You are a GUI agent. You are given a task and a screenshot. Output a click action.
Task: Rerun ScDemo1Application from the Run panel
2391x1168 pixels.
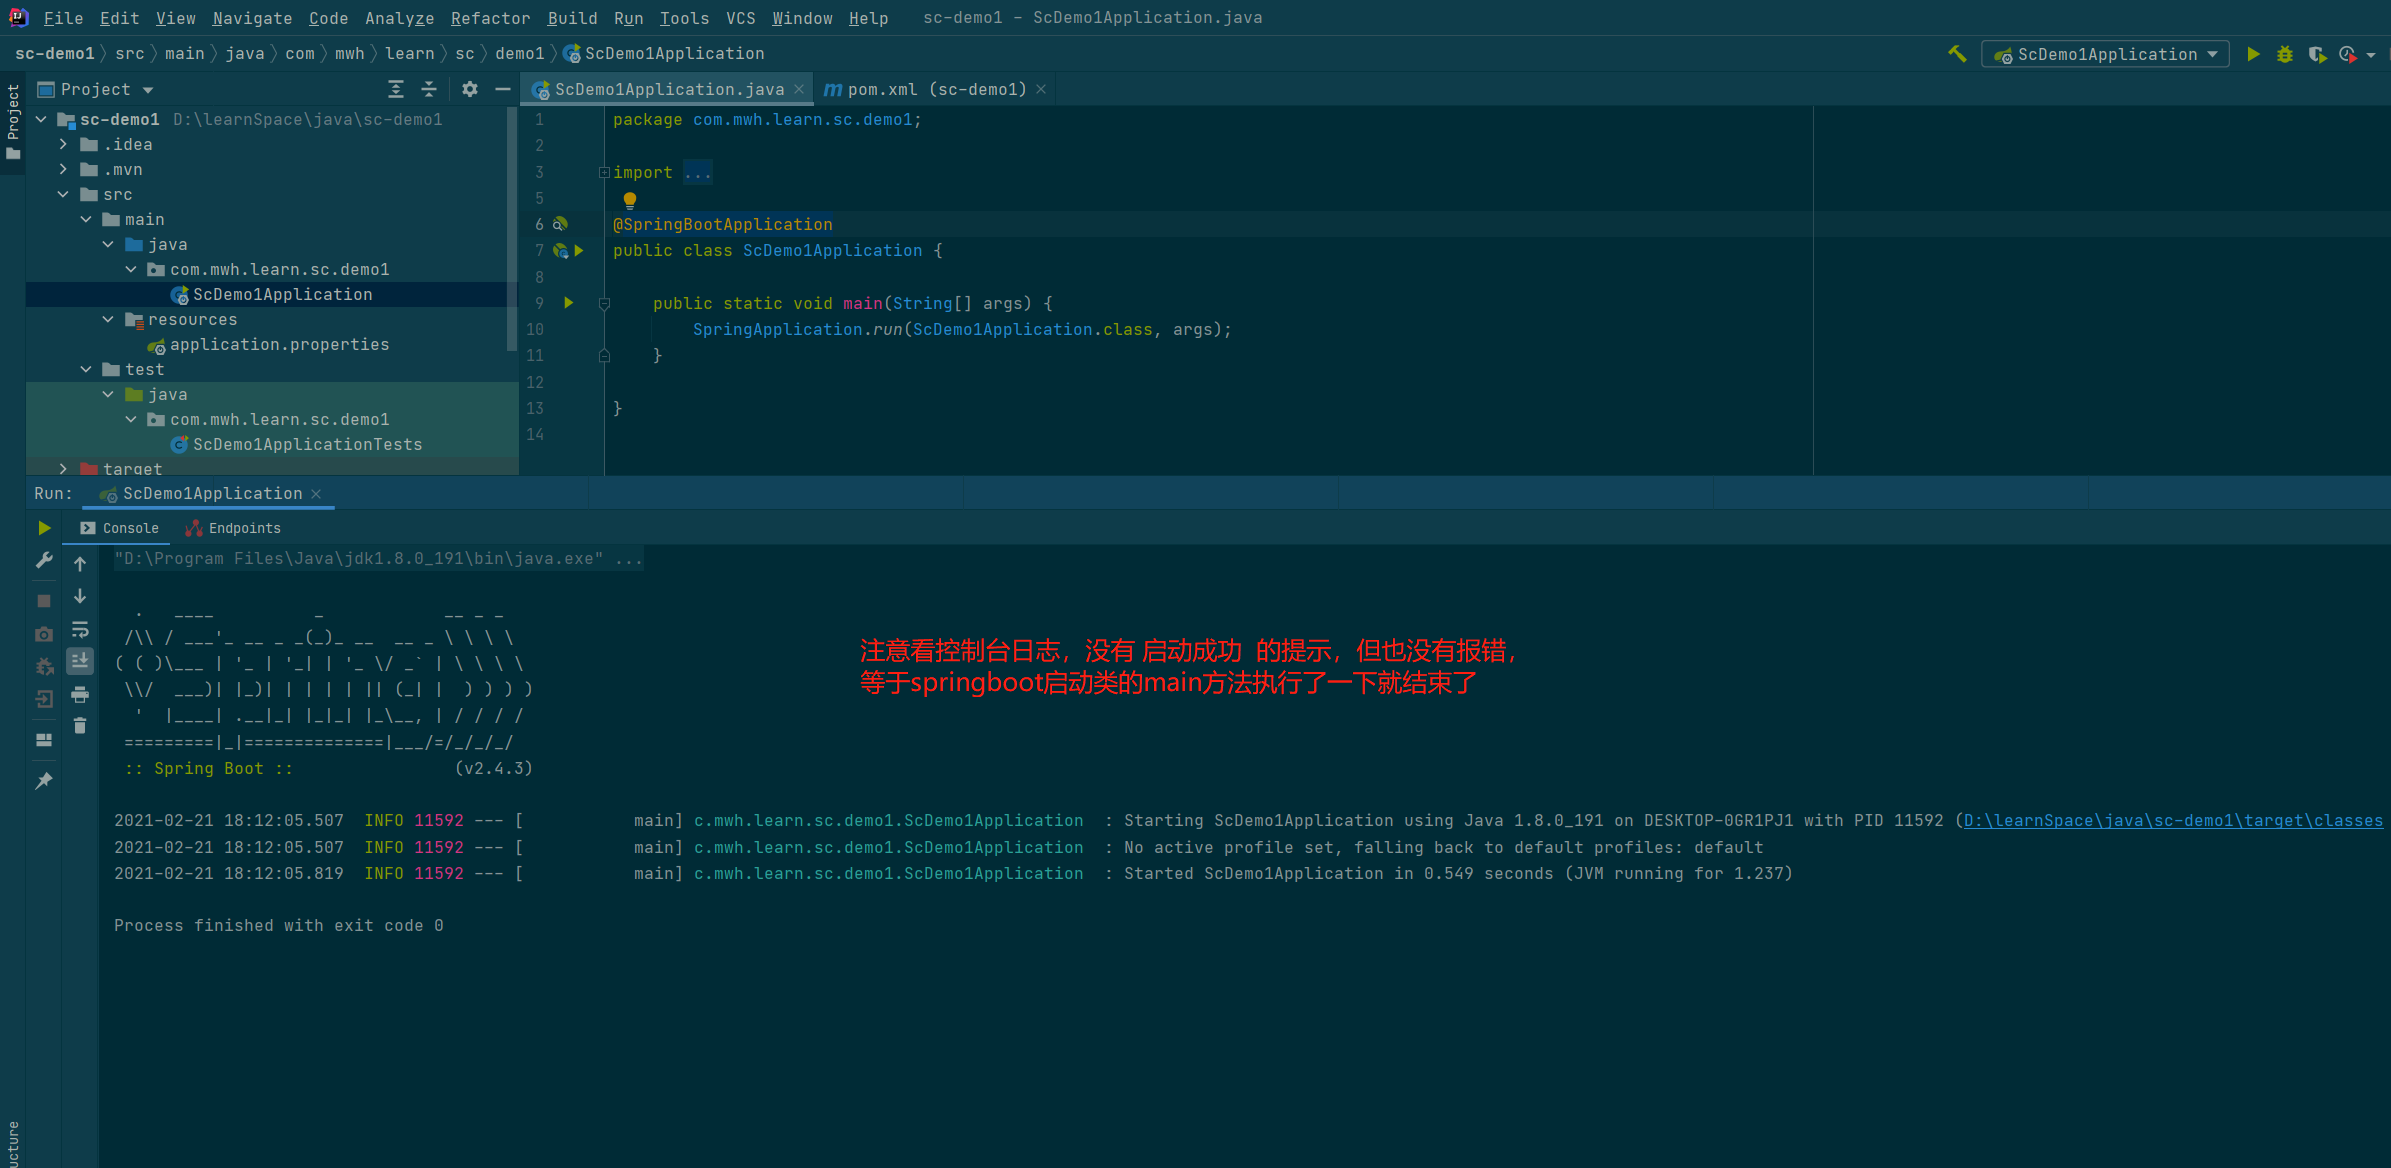44,528
